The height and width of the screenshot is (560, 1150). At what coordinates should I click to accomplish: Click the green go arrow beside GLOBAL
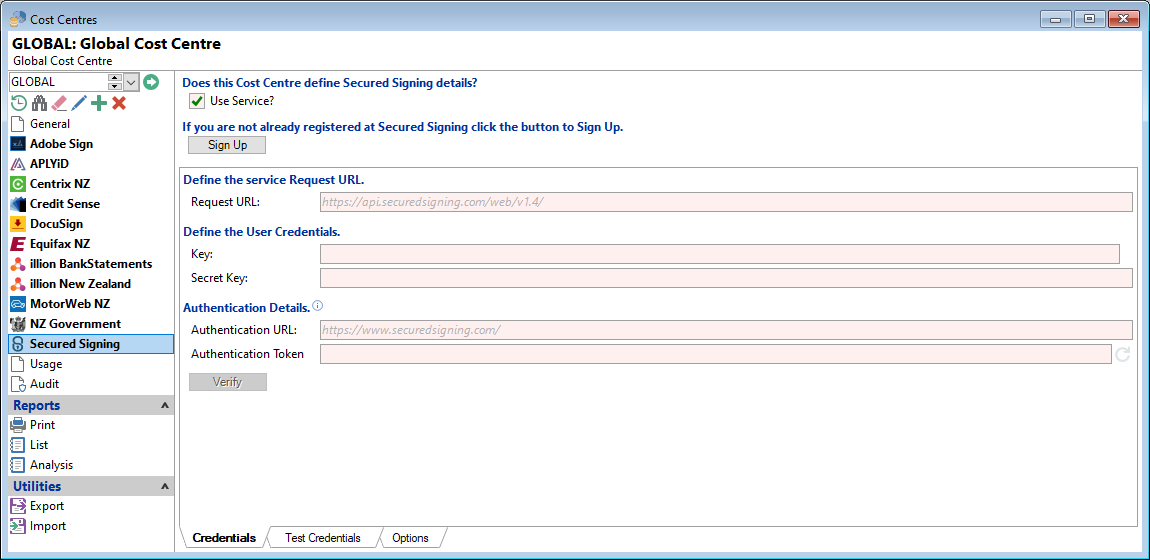click(151, 82)
